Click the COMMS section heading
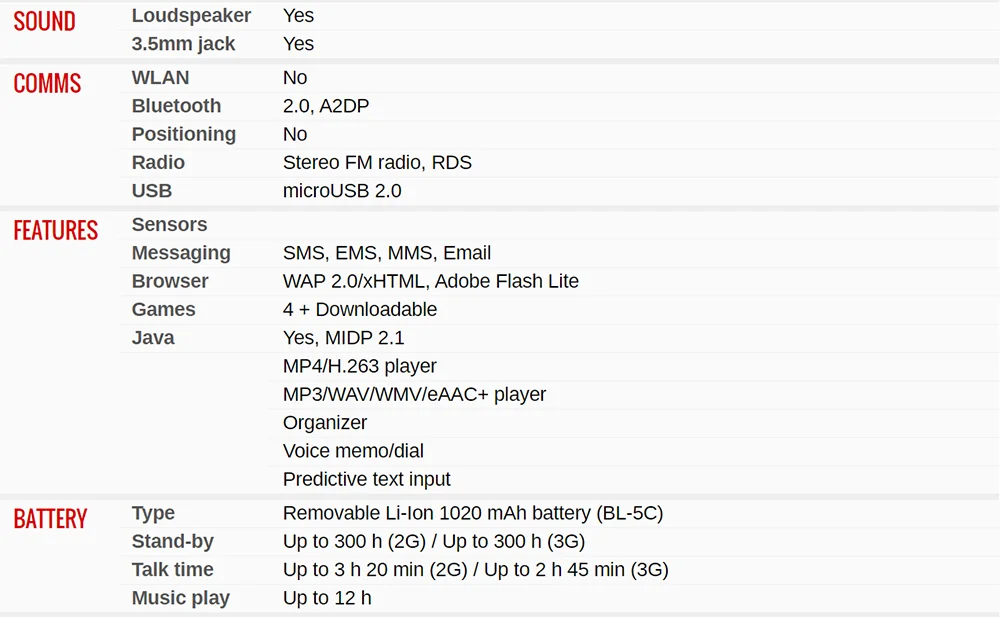 click(x=47, y=84)
